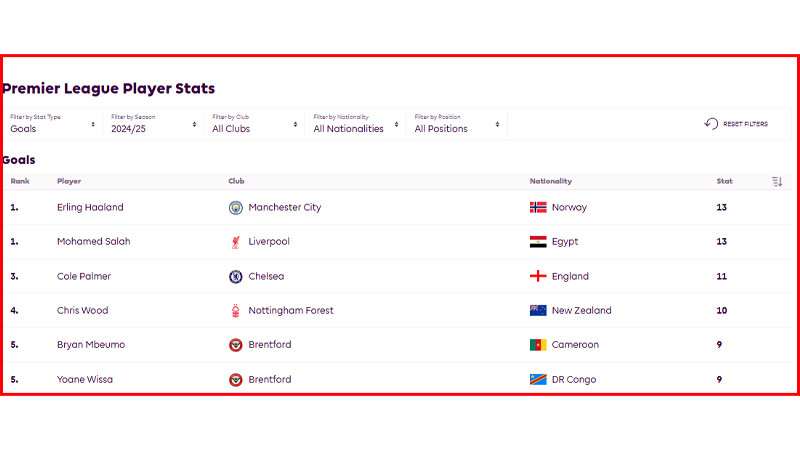The height and width of the screenshot is (450, 800).
Task: Click the Manchester City club crest
Action: tap(236, 208)
